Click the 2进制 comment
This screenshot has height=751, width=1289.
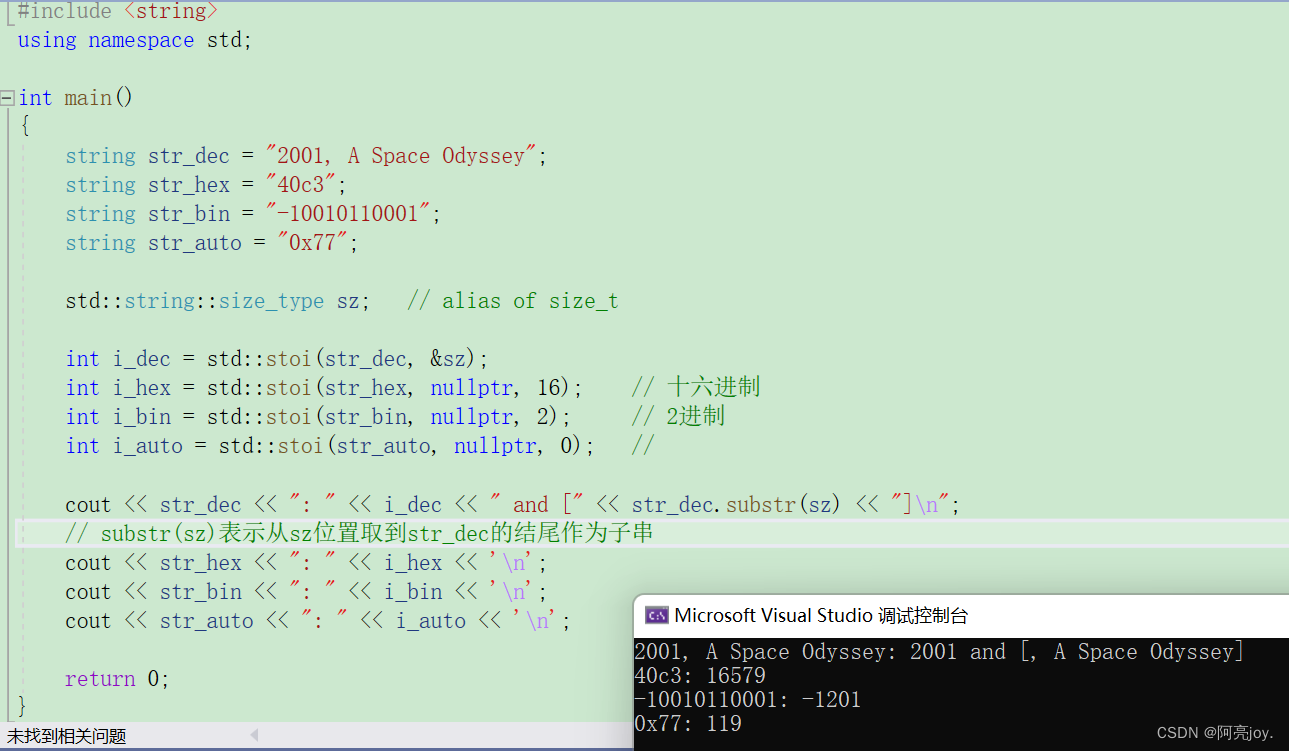678,417
